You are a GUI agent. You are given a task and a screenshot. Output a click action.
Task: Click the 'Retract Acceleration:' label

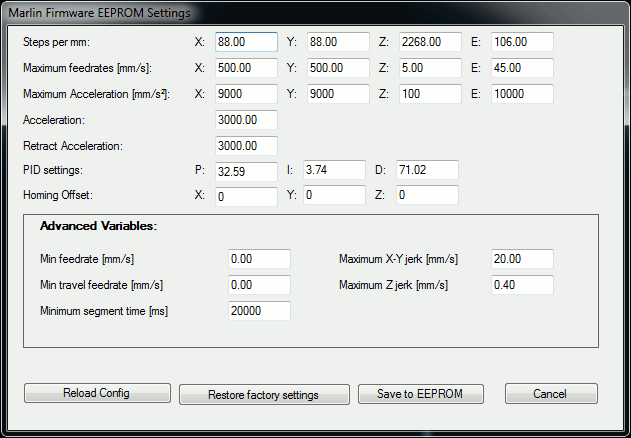(73, 146)
